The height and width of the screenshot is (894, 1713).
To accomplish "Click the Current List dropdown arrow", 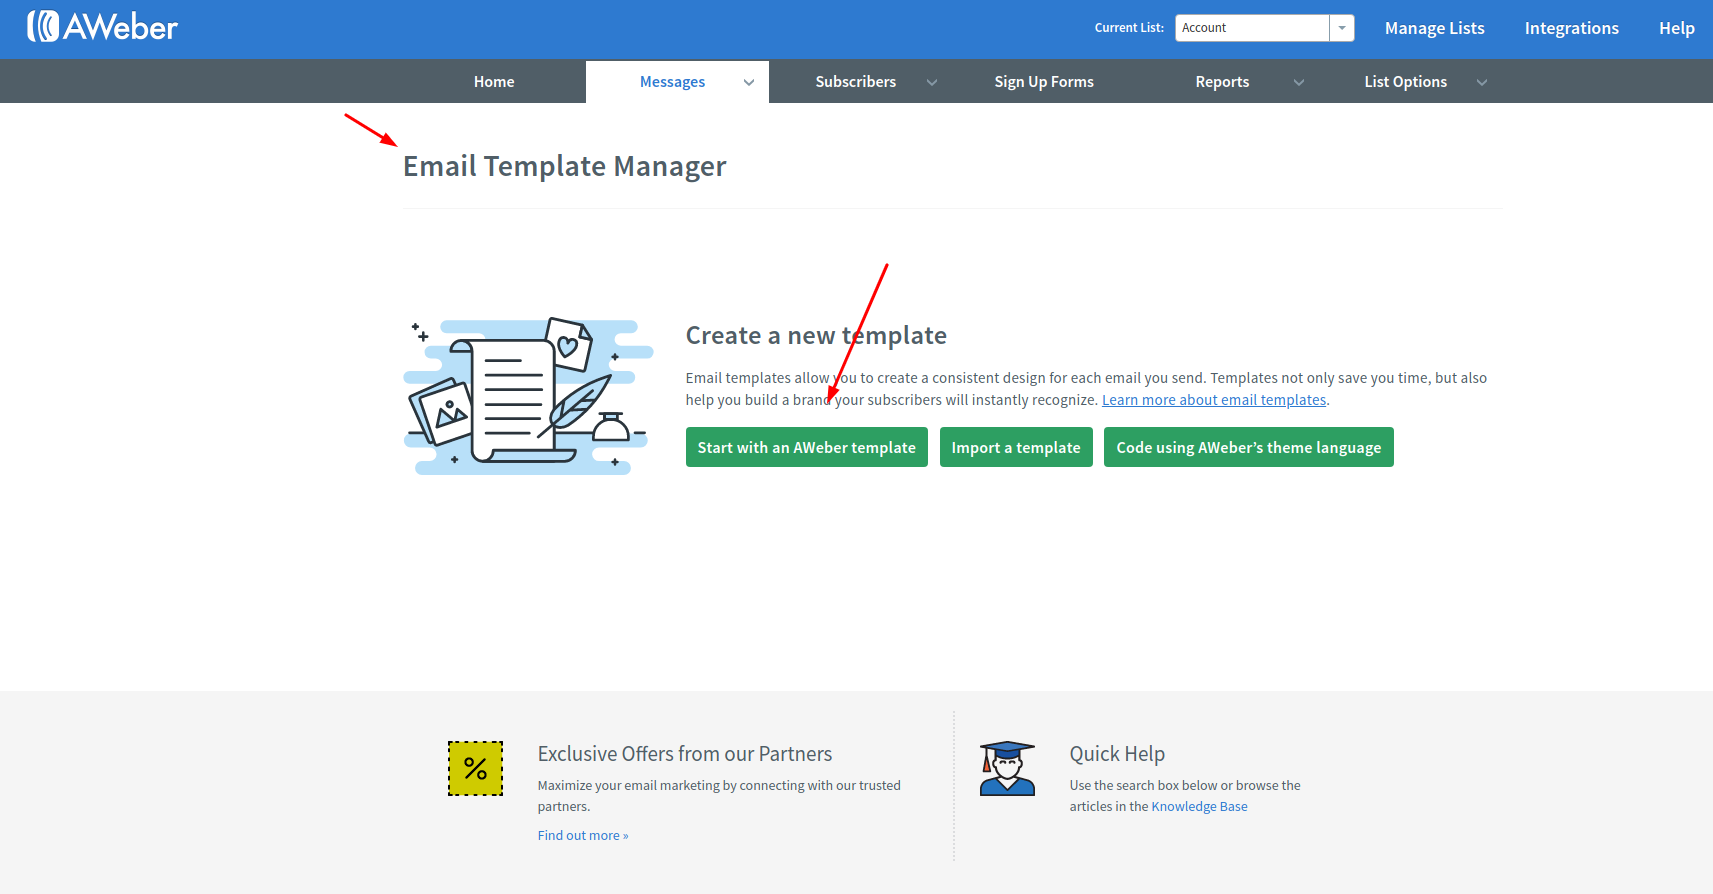I will [x=1342, y=28].
